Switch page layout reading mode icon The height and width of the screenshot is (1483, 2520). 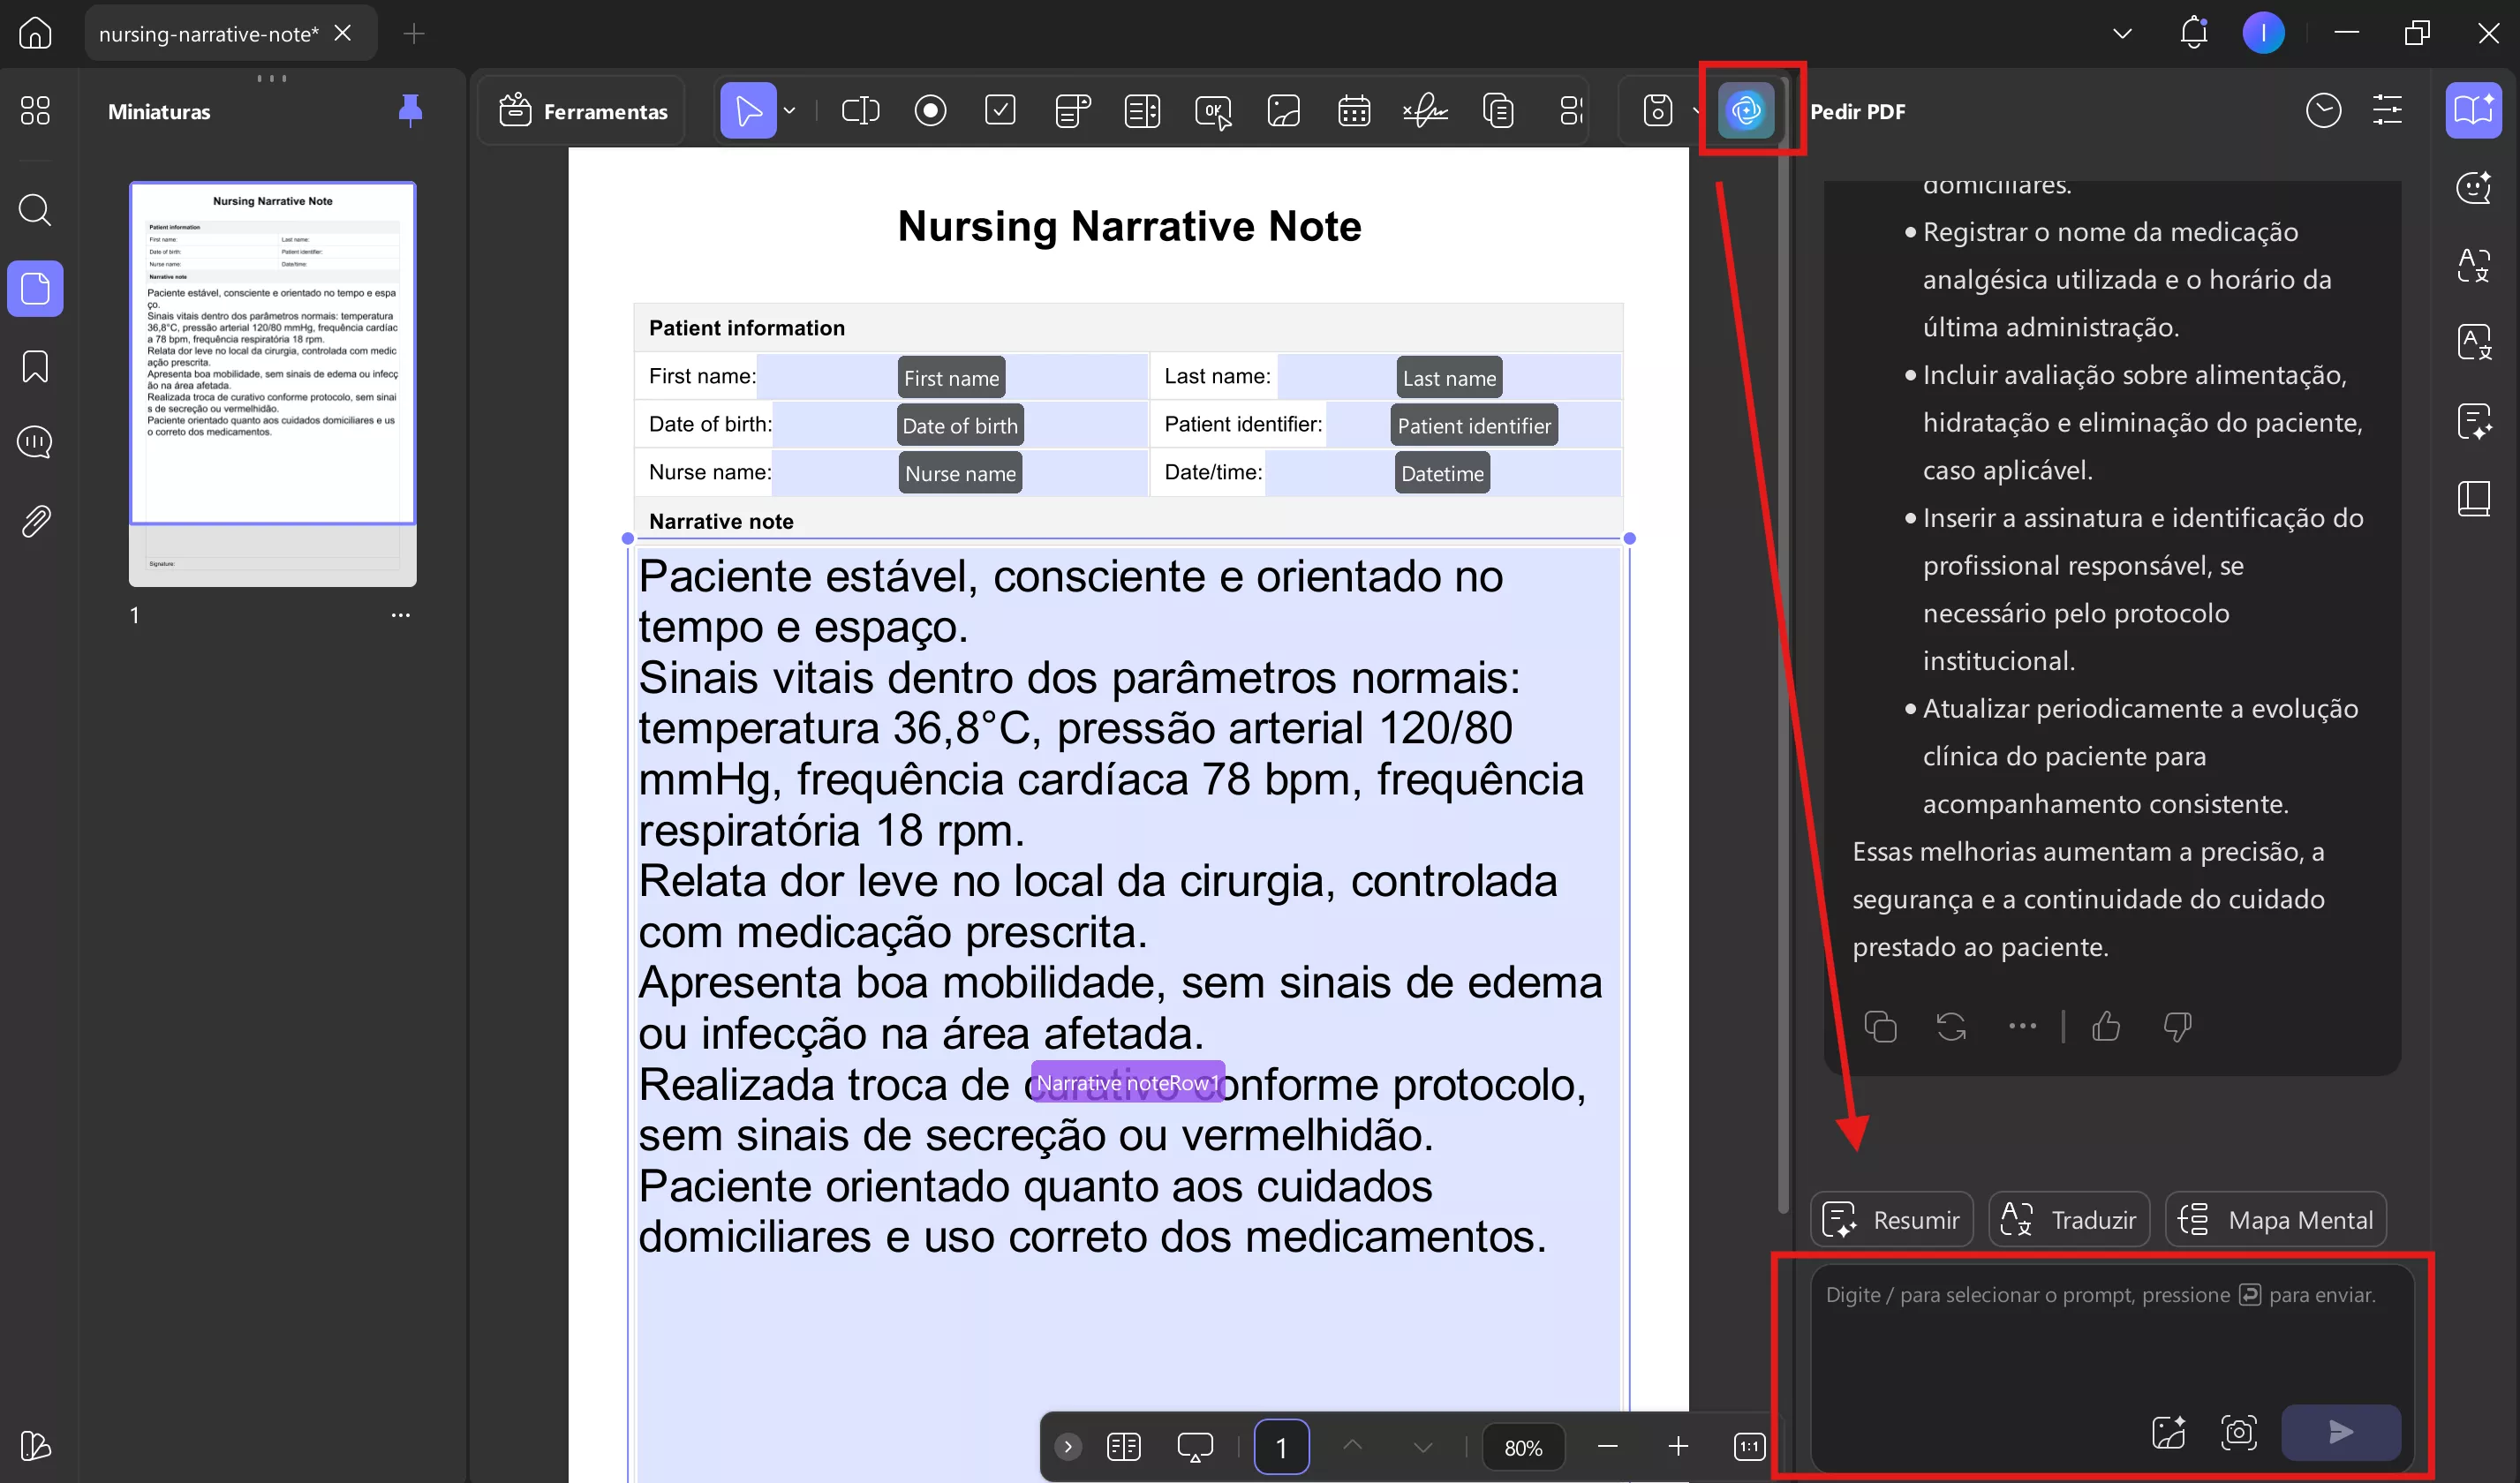[x=1124, y=1447]
